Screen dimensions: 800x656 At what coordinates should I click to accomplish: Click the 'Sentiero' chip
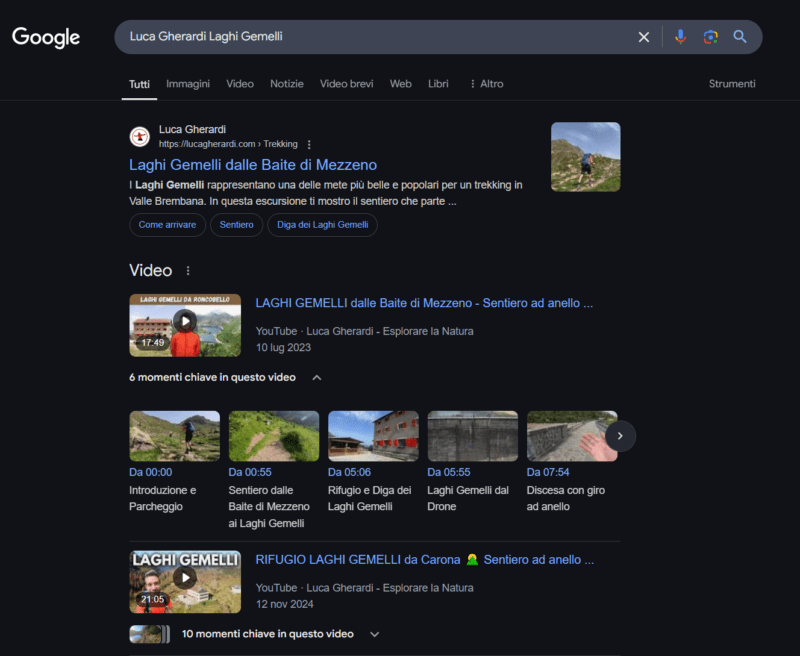coord(236,225)
